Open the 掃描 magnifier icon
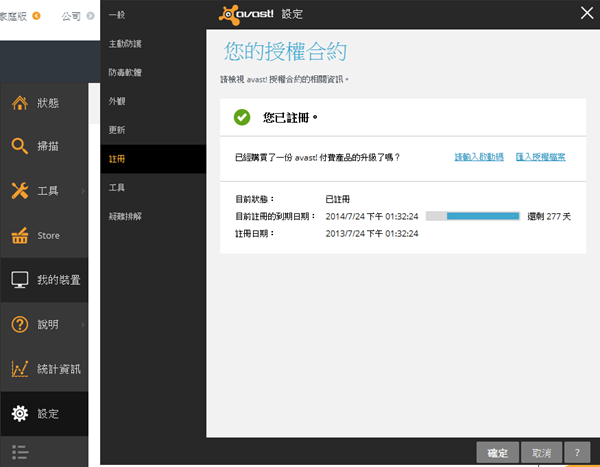The image size is (600, 467). [20, 146]
